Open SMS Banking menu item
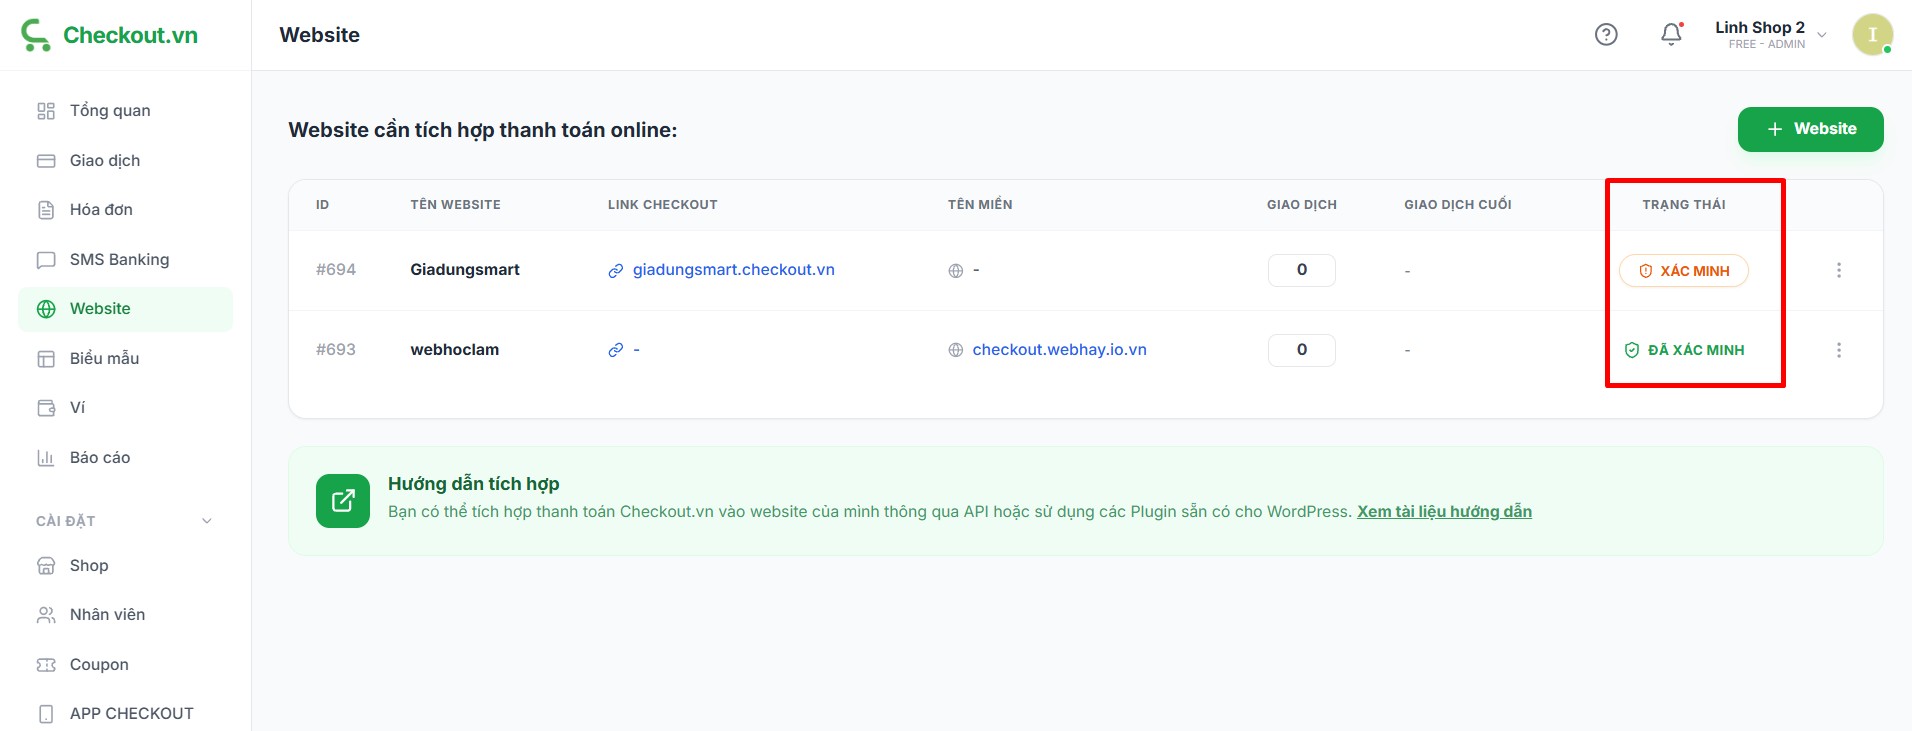The image size is (1912, 731). 119,260
